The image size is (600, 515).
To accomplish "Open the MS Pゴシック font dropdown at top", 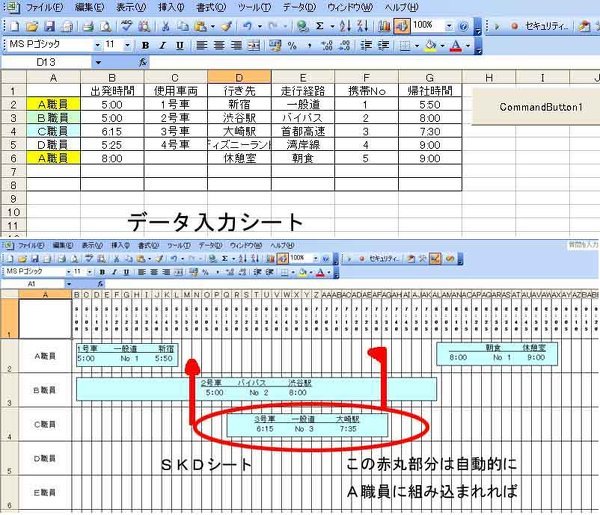I will click(98, 45).
